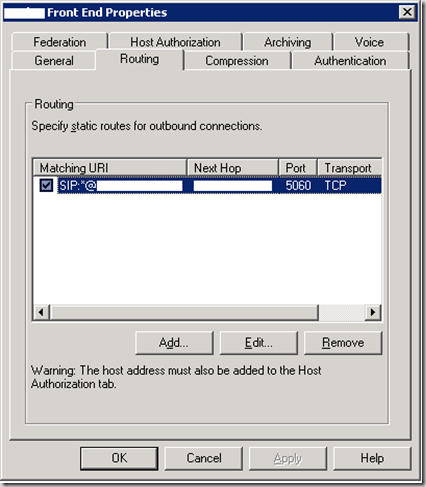
Task: Open the Authentication tab
Action: click(x=350, y=61)
